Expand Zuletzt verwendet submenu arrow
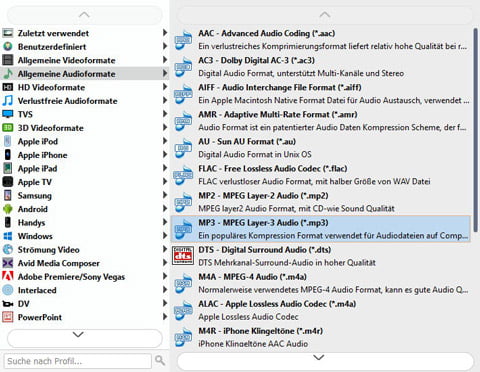The height and width of the screenshot is (372, 480). [x=165, y=33]
